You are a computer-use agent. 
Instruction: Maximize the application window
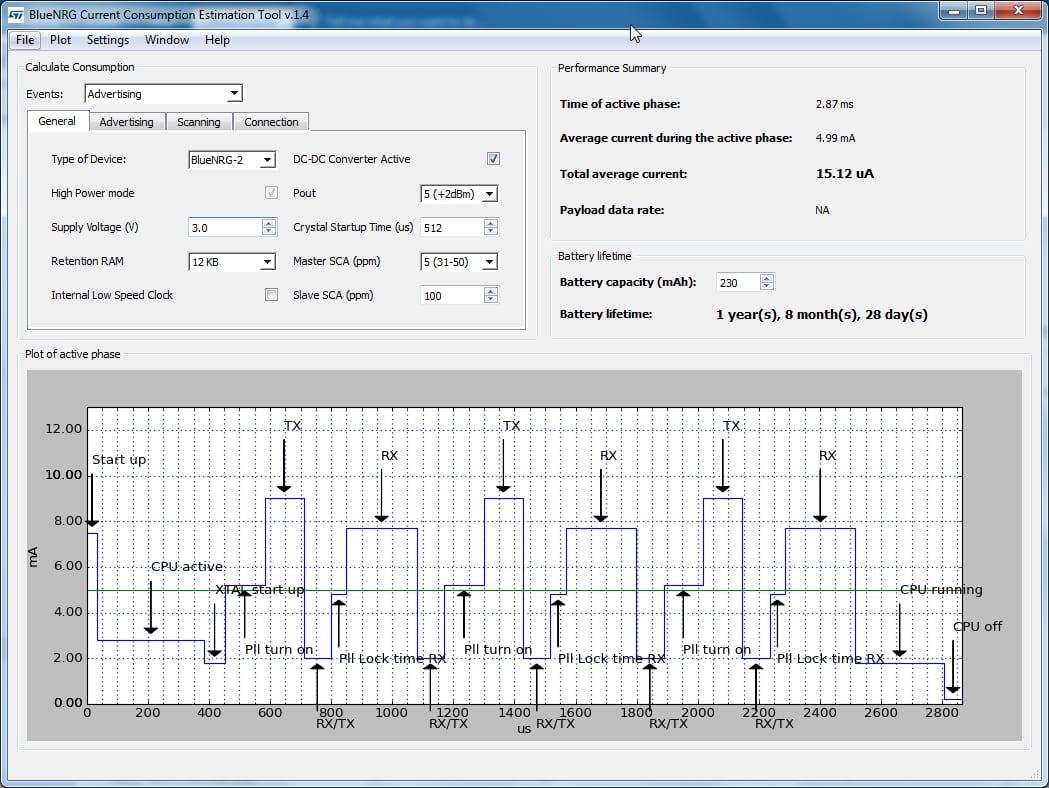click(981, 11)
